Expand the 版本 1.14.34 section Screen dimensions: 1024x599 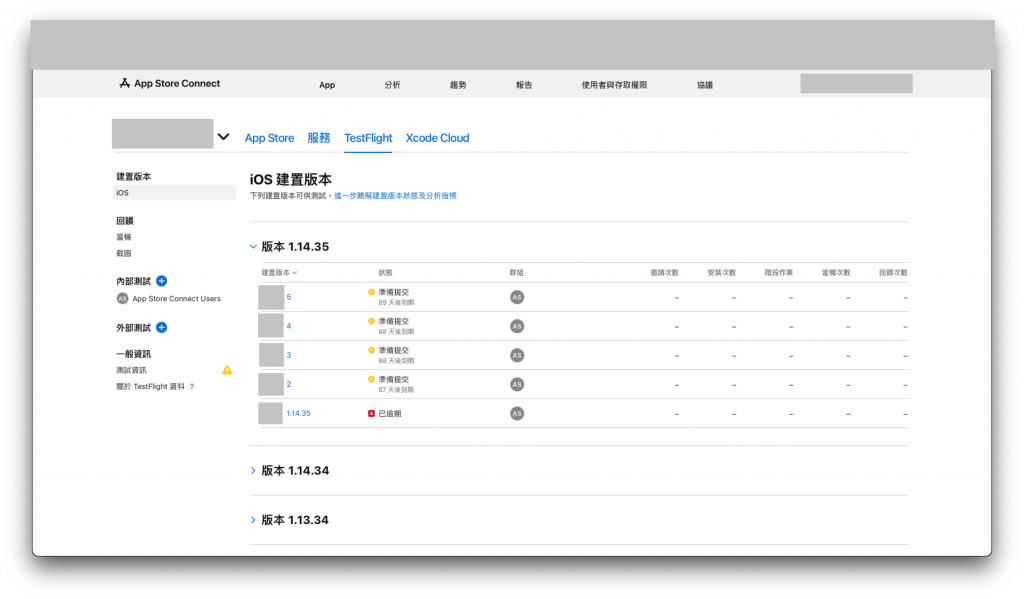pyautogui.click(x=253, y=470)
